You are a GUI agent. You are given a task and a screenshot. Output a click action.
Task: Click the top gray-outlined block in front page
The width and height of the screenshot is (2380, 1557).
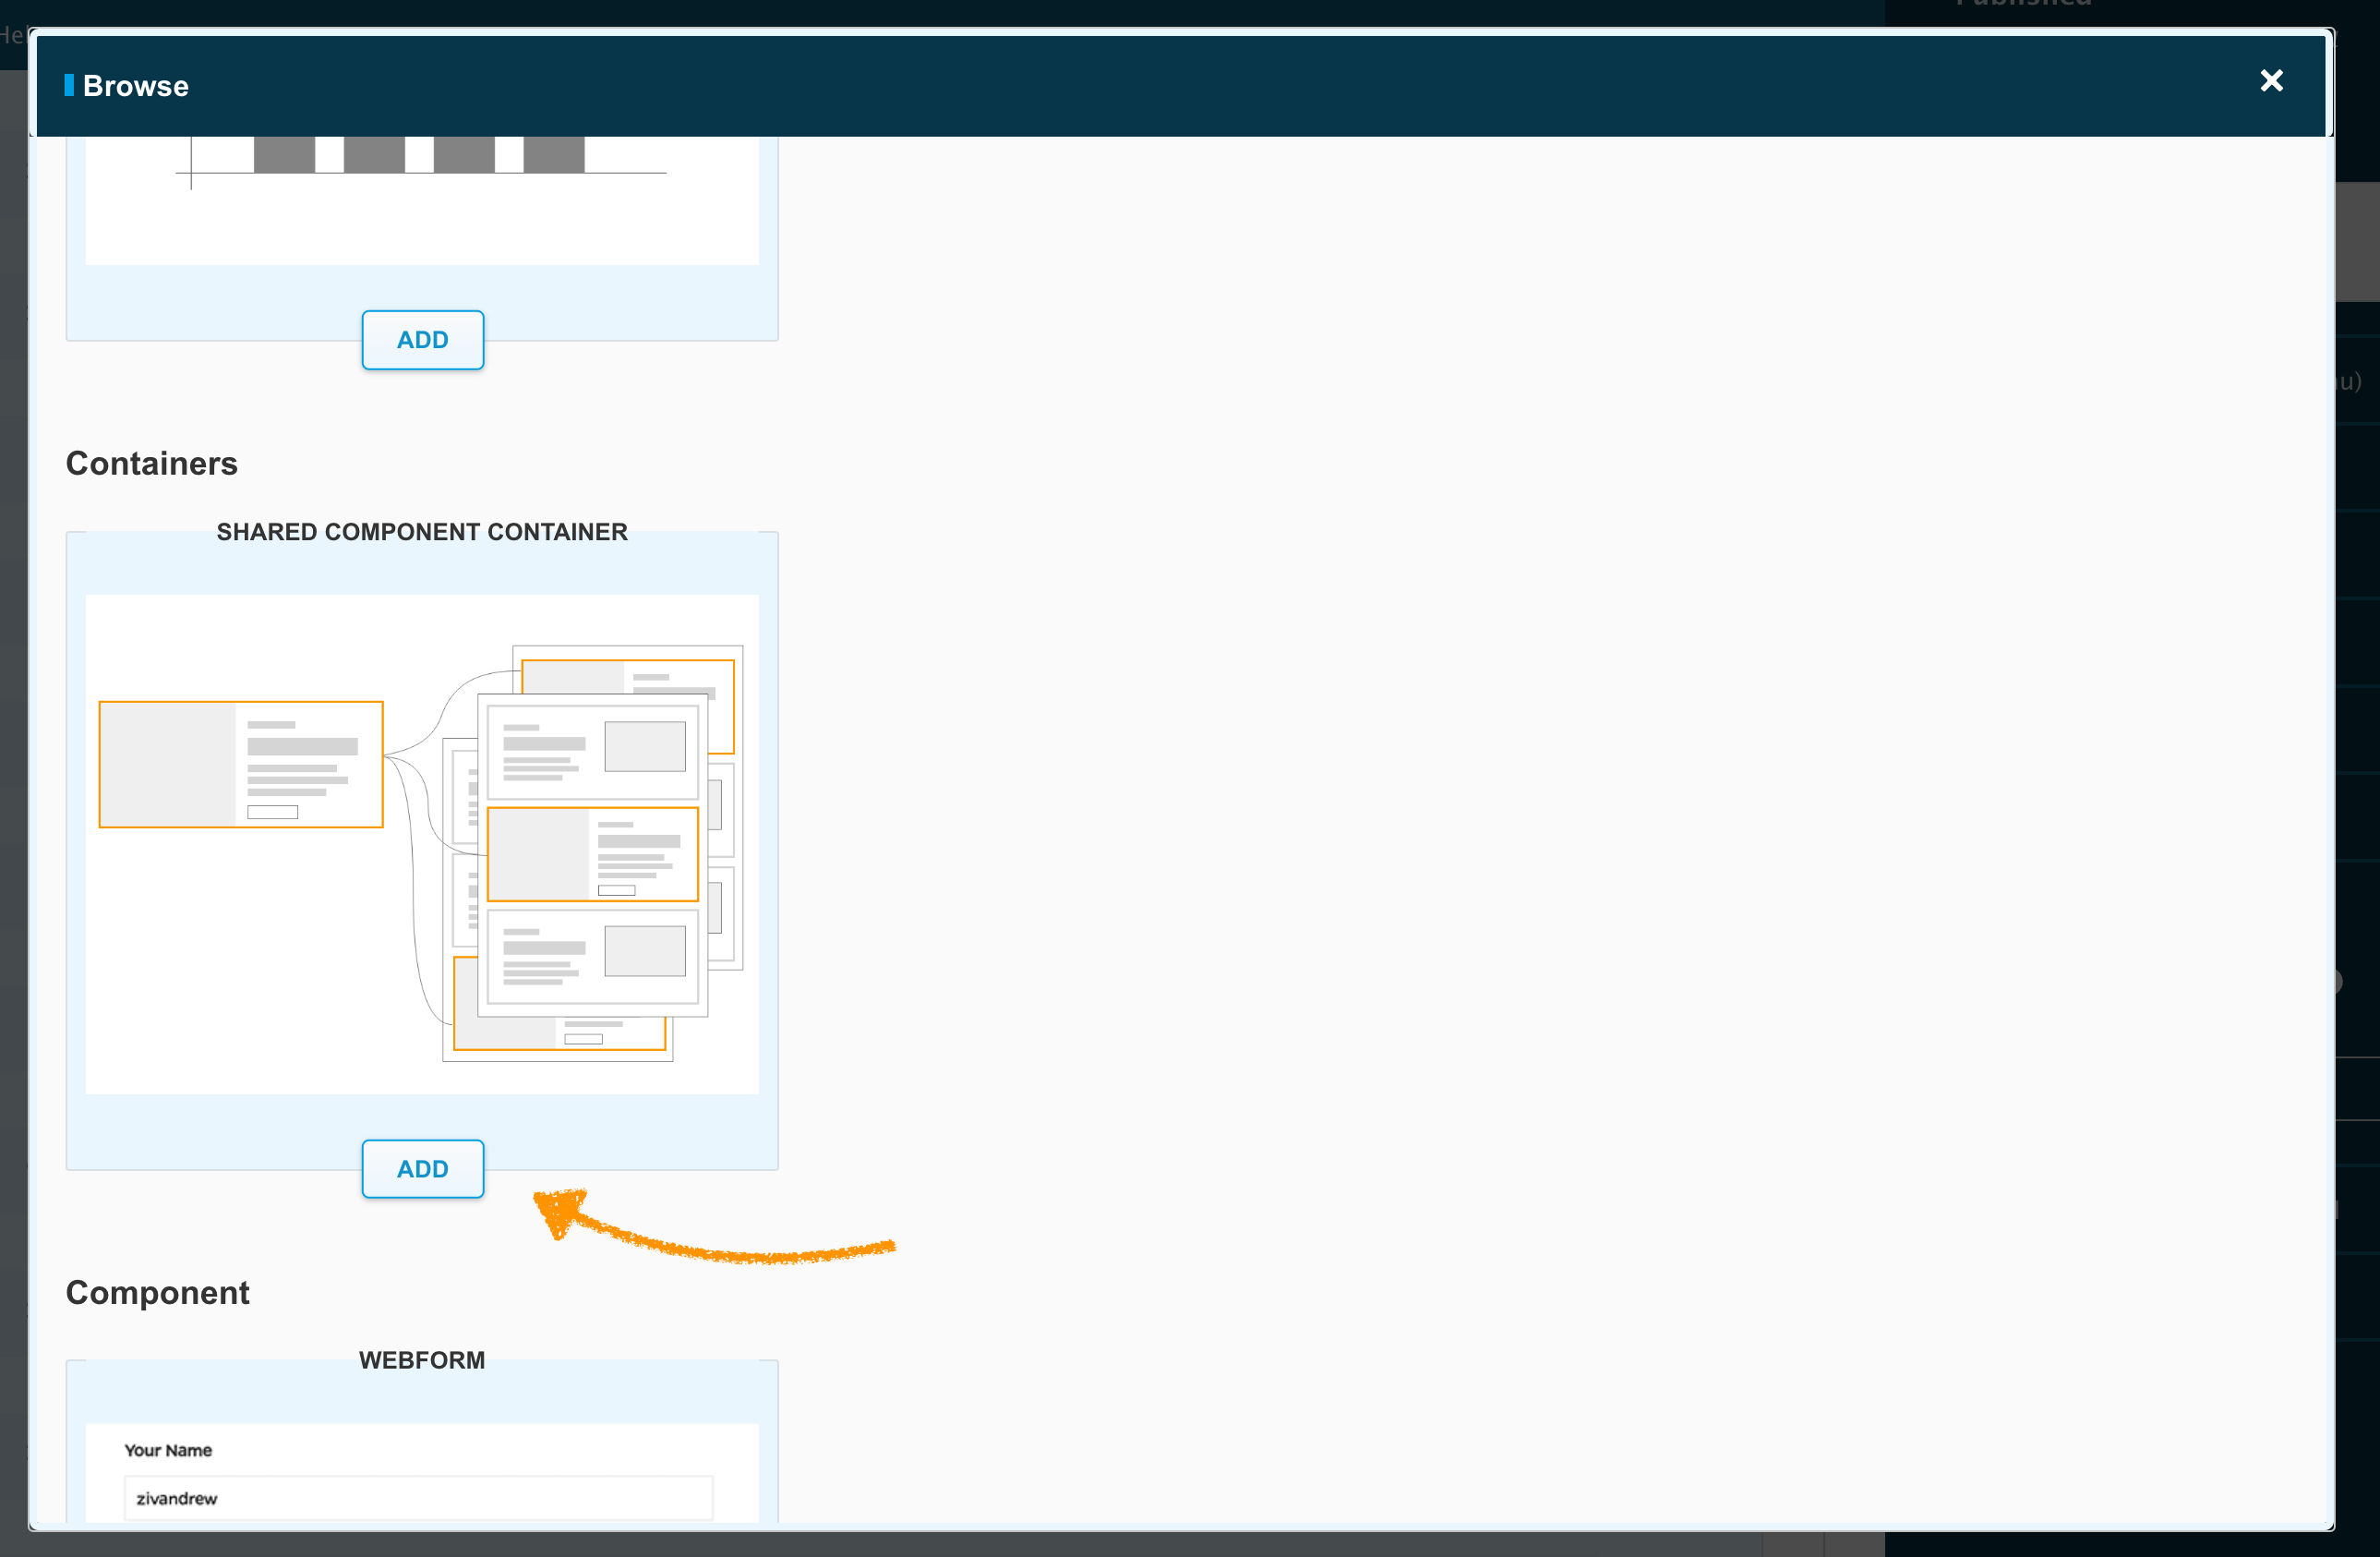tap(592, 752)
